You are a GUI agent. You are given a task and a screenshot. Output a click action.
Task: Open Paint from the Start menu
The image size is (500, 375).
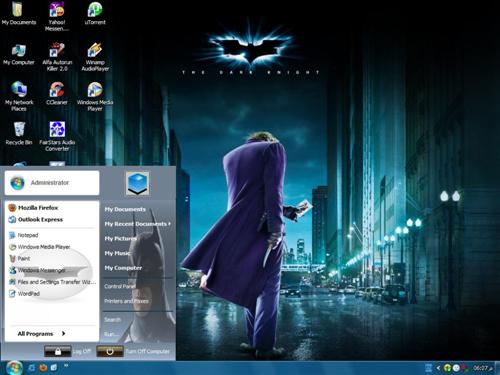pos(52,259)
